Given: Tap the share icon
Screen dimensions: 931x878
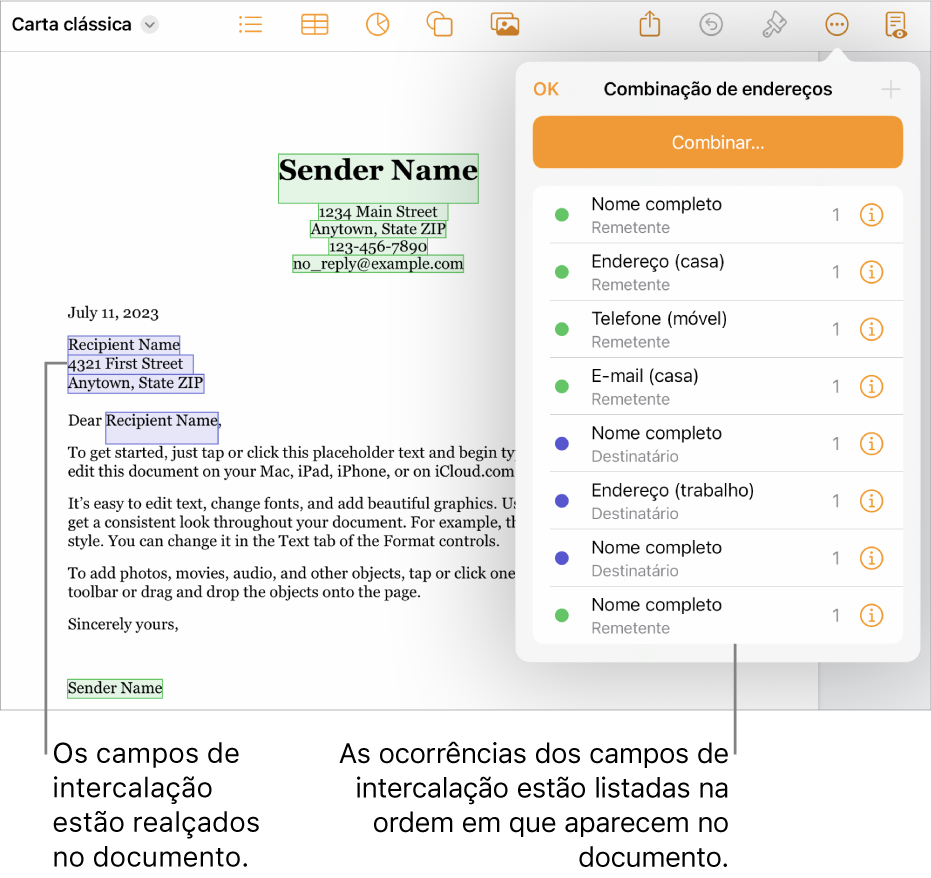Looking at the screenshot, I should (x=650, y=25).
